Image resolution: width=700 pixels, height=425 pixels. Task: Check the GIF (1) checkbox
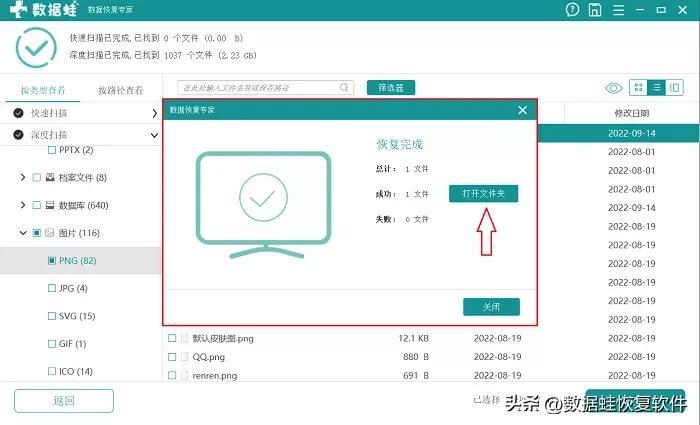tap(52, 343)
